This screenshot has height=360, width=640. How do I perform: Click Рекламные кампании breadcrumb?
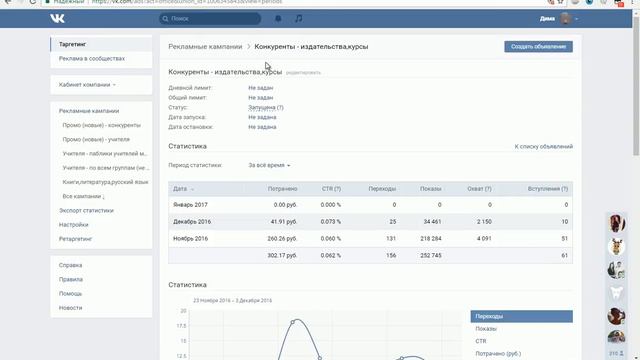point(205,47)
